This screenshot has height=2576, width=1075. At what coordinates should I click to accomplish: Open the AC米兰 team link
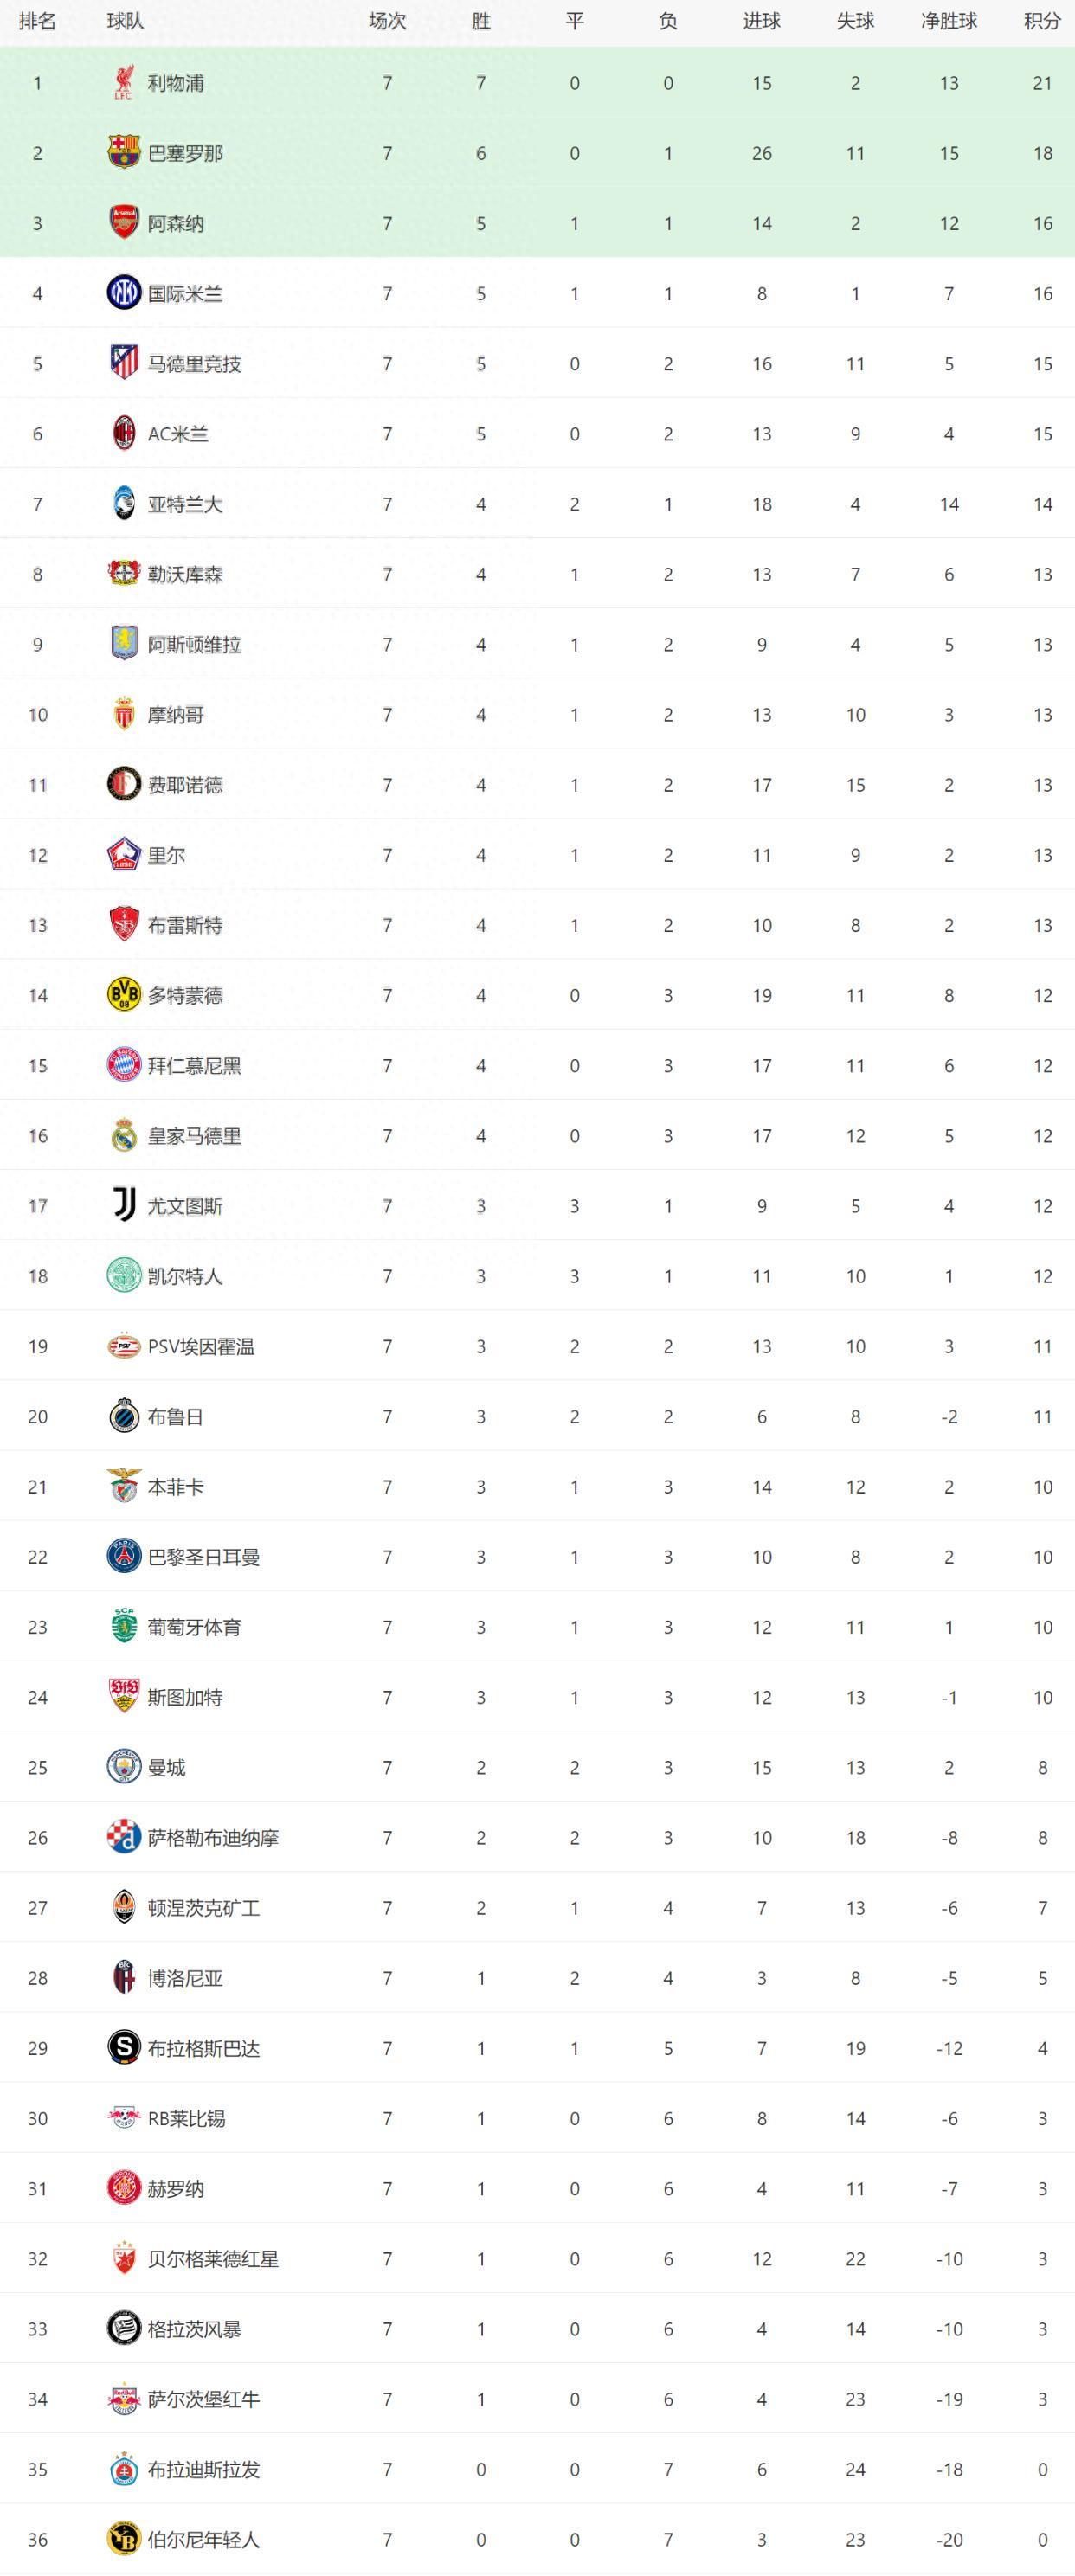pos(178,434)
